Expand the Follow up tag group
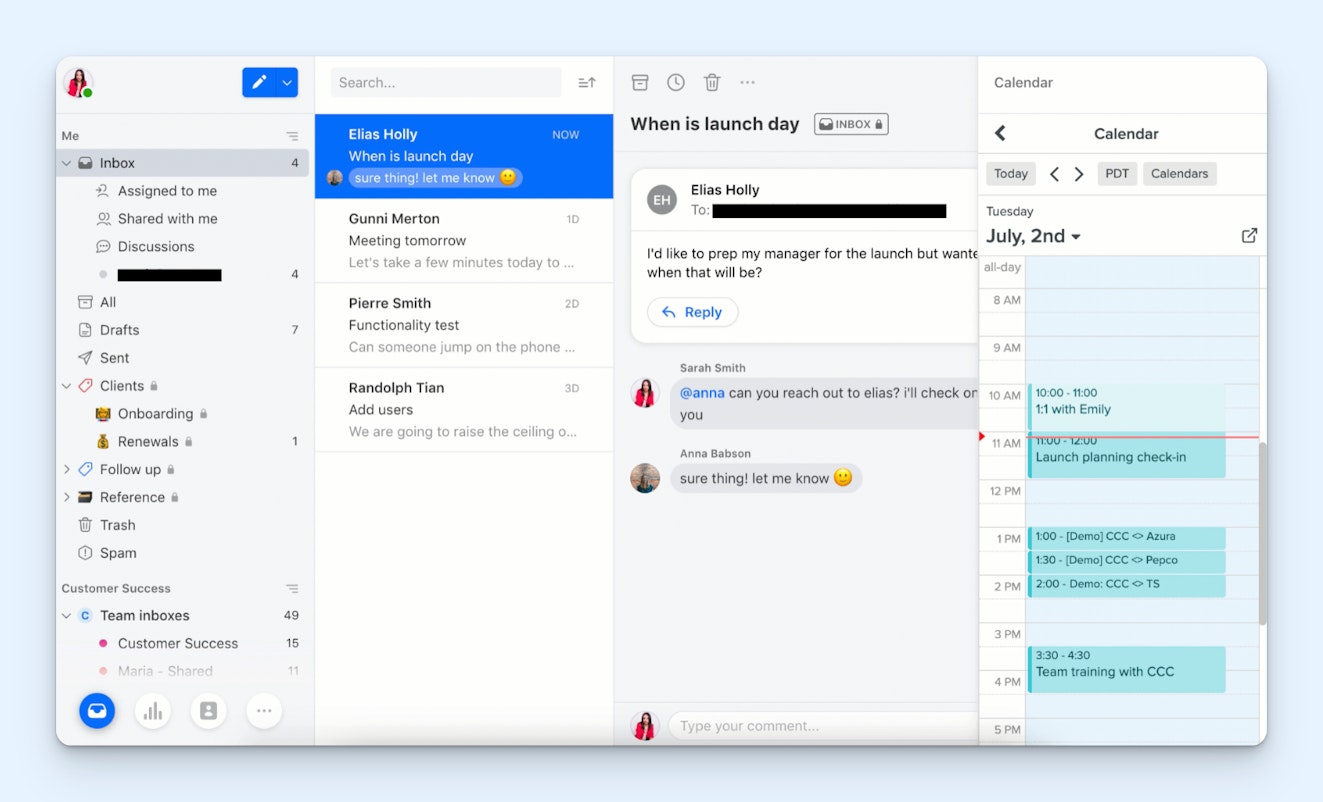The image size is (1323, 802). tap(67, 469)
